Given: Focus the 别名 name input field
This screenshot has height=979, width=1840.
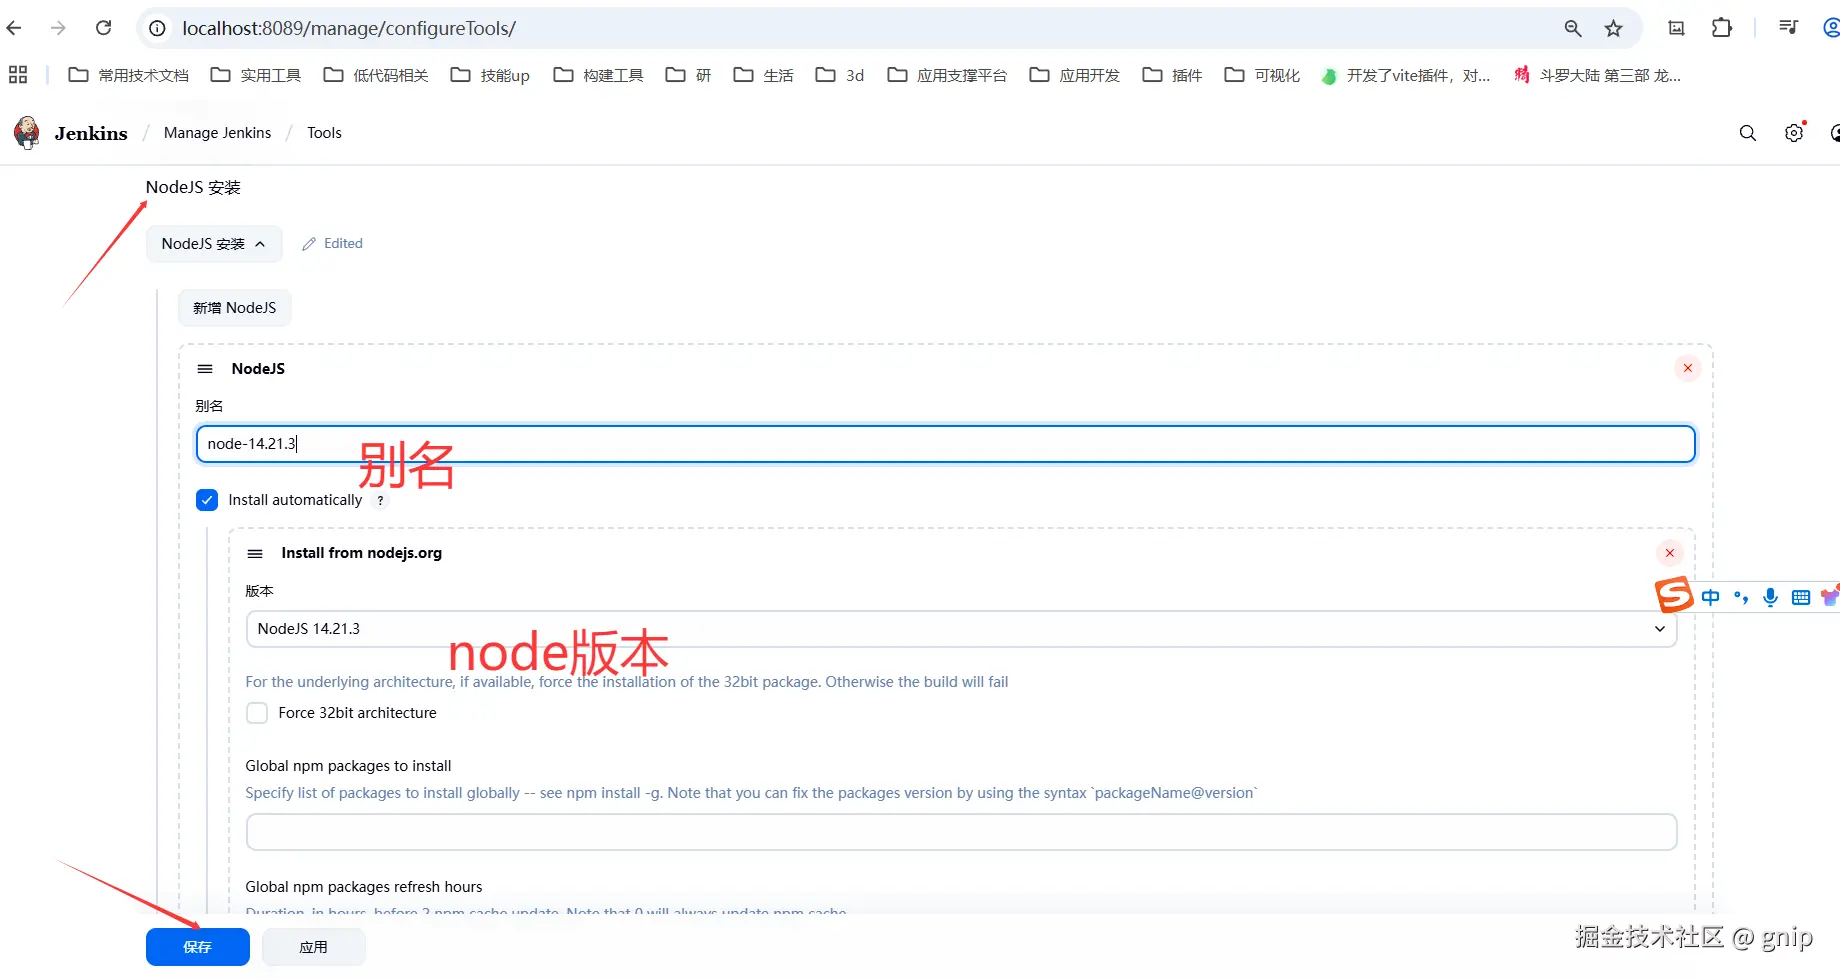Looking at the screenshot, I should (946, 444).
